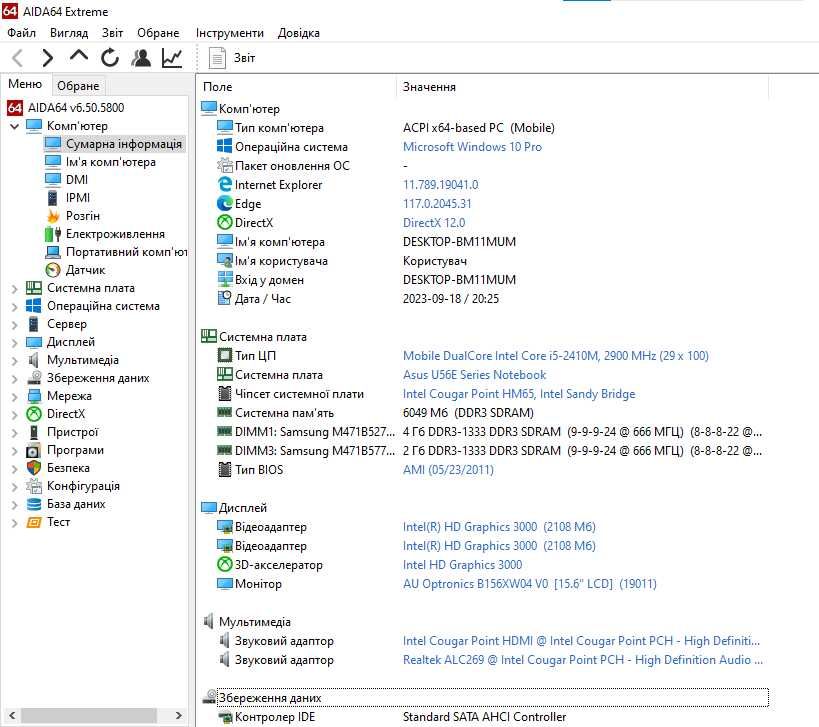The image size is (819, 727).
Task: Click the Тип BIOS chip icon
Action: click(x=225, y=470)
